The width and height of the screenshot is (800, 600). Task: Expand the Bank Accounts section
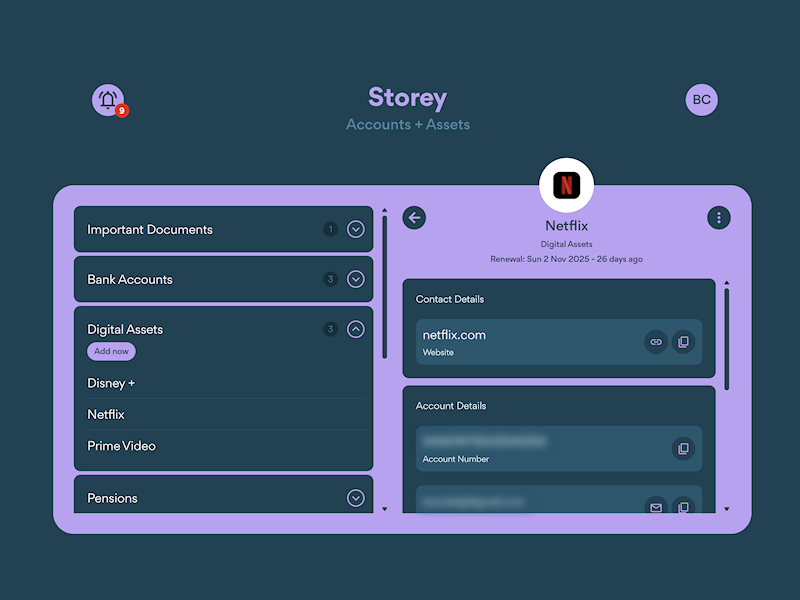354,279
